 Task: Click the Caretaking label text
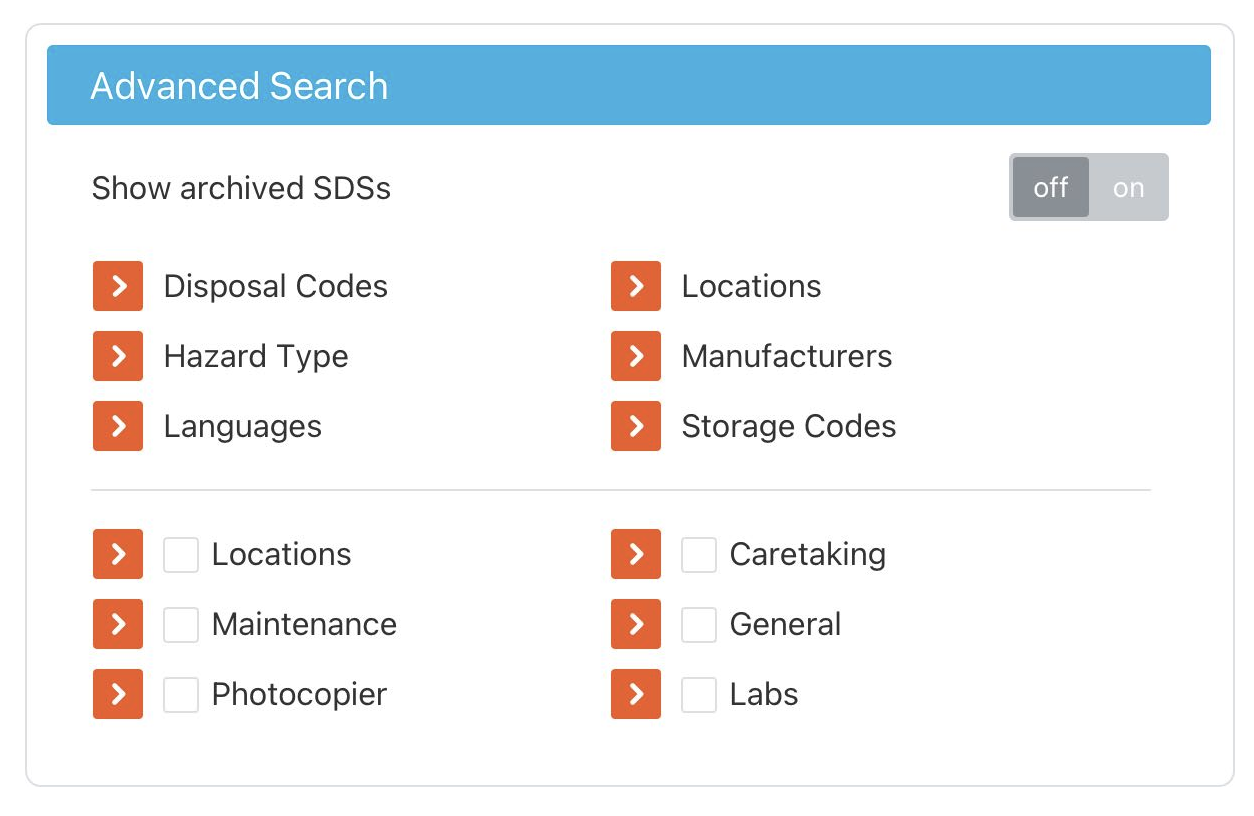click(x=807, y=554)
